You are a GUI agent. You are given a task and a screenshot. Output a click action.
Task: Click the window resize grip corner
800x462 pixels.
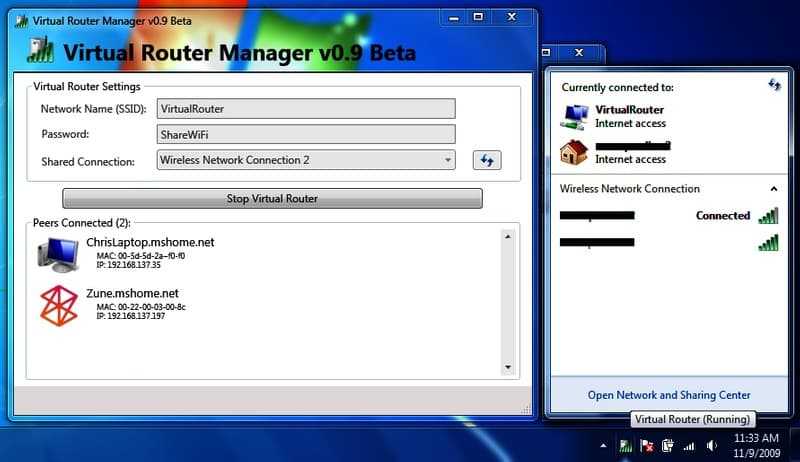pyautogui.click(x=526, y=408)
